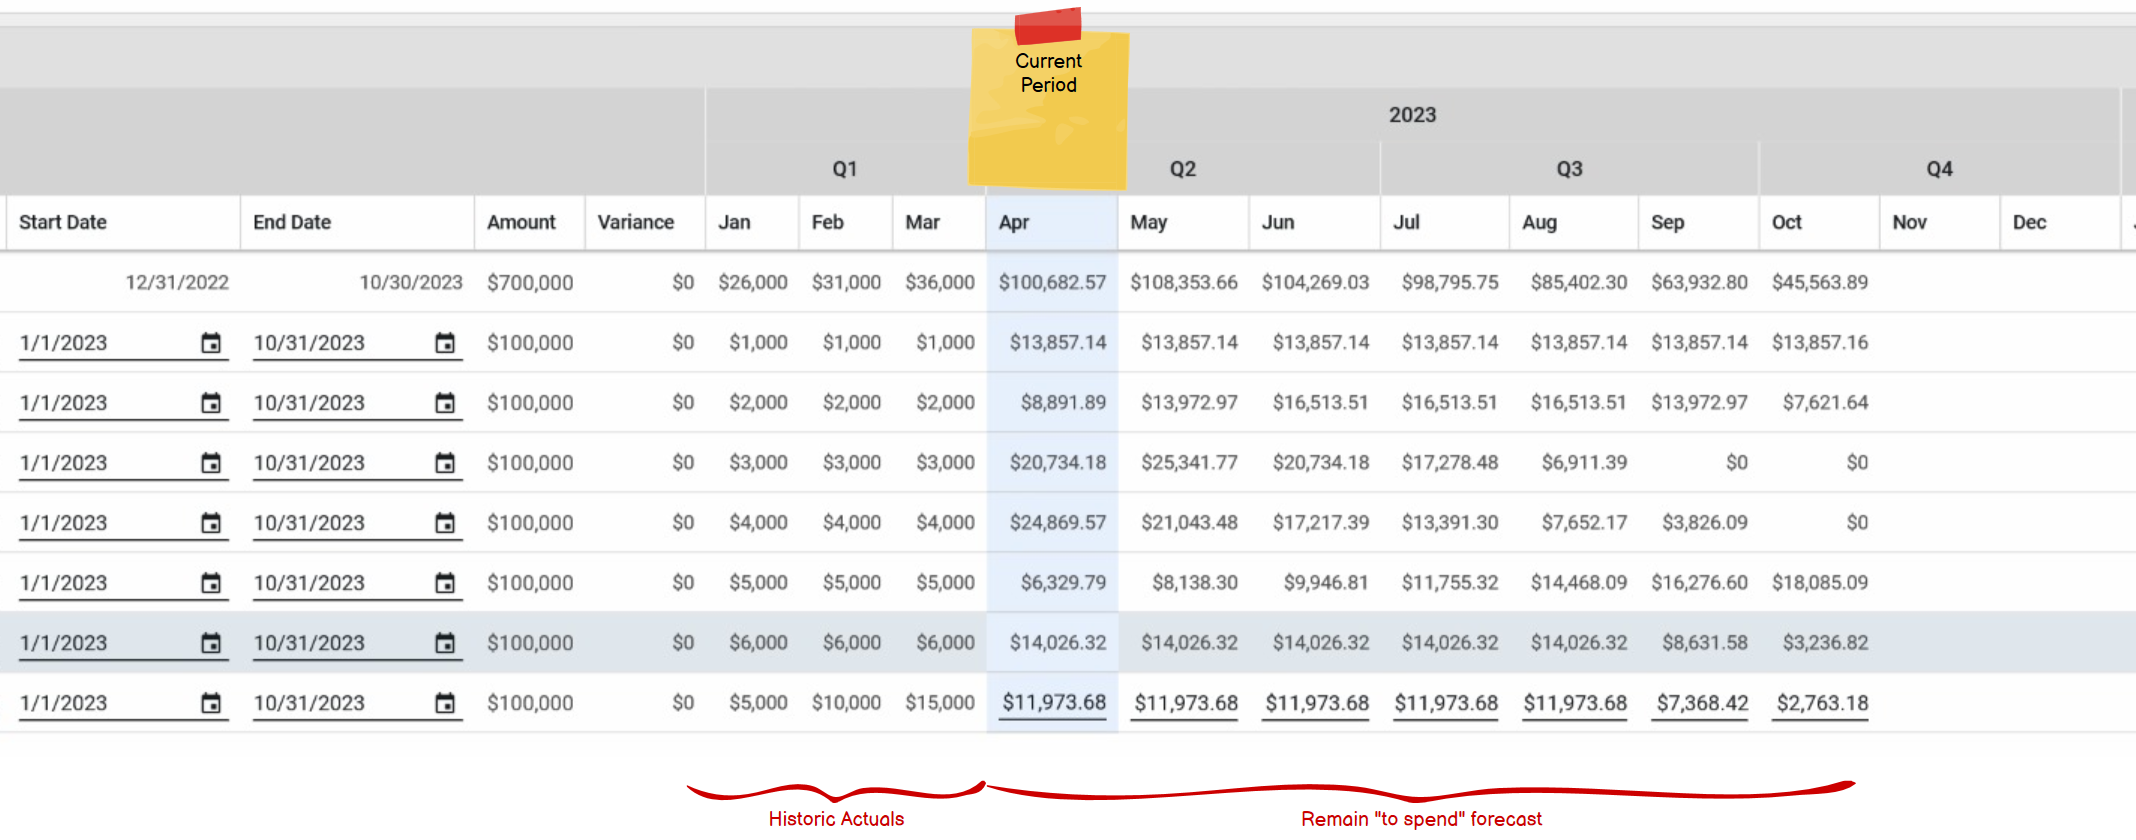Select the Q3 quarter header
This screenshot has width=2136, height=840.
coord(1568,169)
